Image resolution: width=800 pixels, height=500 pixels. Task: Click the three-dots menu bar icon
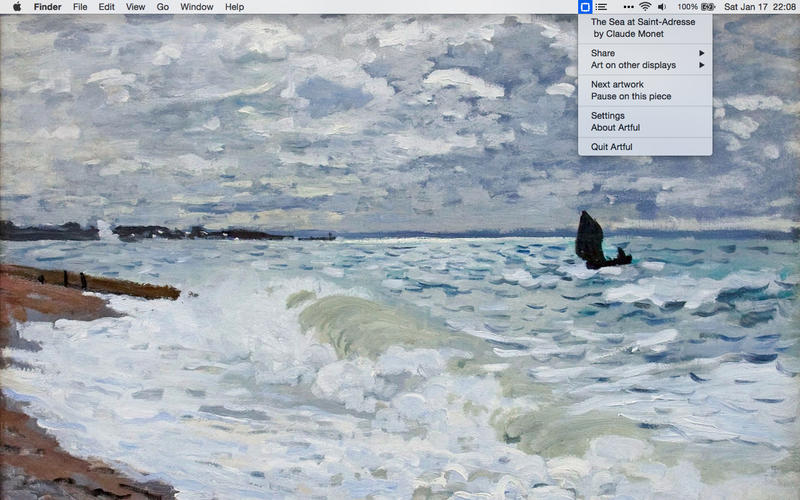coord(629,7)
